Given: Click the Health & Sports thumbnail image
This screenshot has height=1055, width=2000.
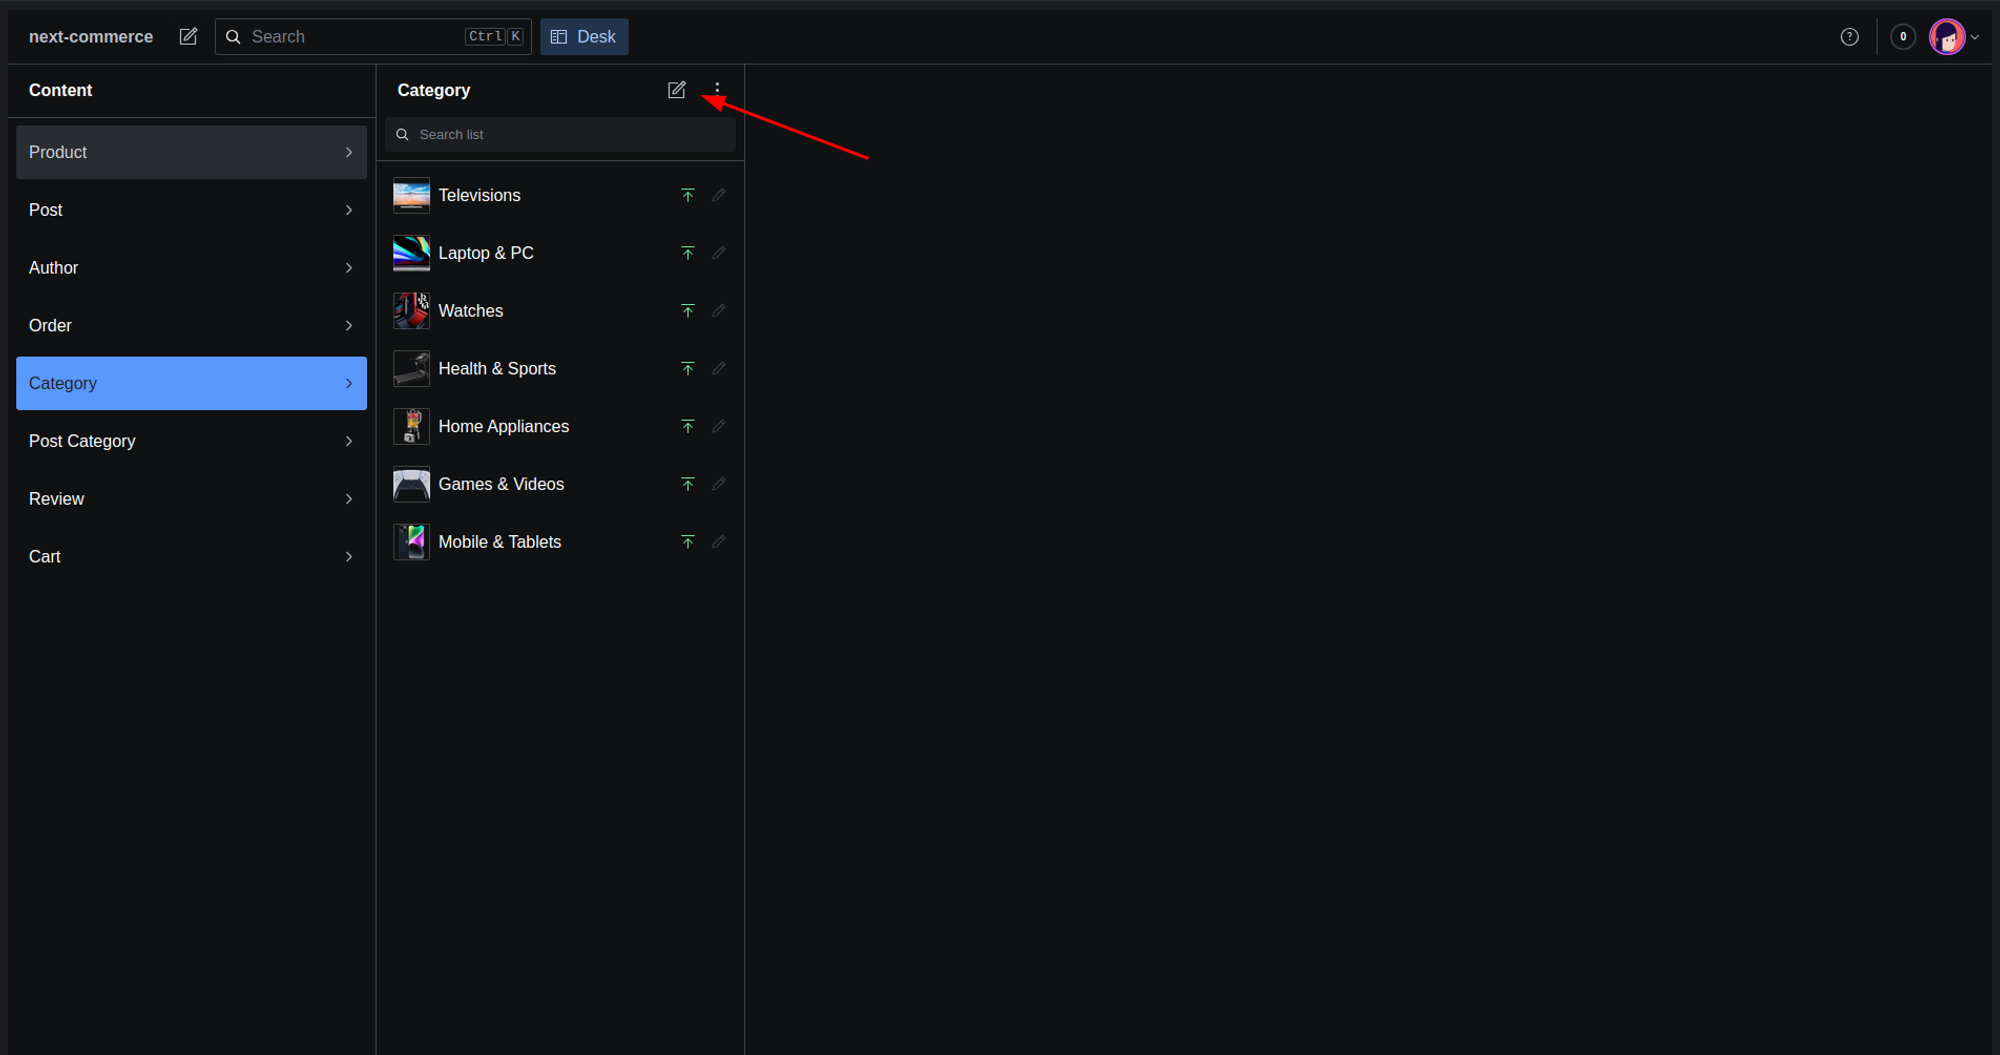Looking at the screenshot, I should 411,368.
